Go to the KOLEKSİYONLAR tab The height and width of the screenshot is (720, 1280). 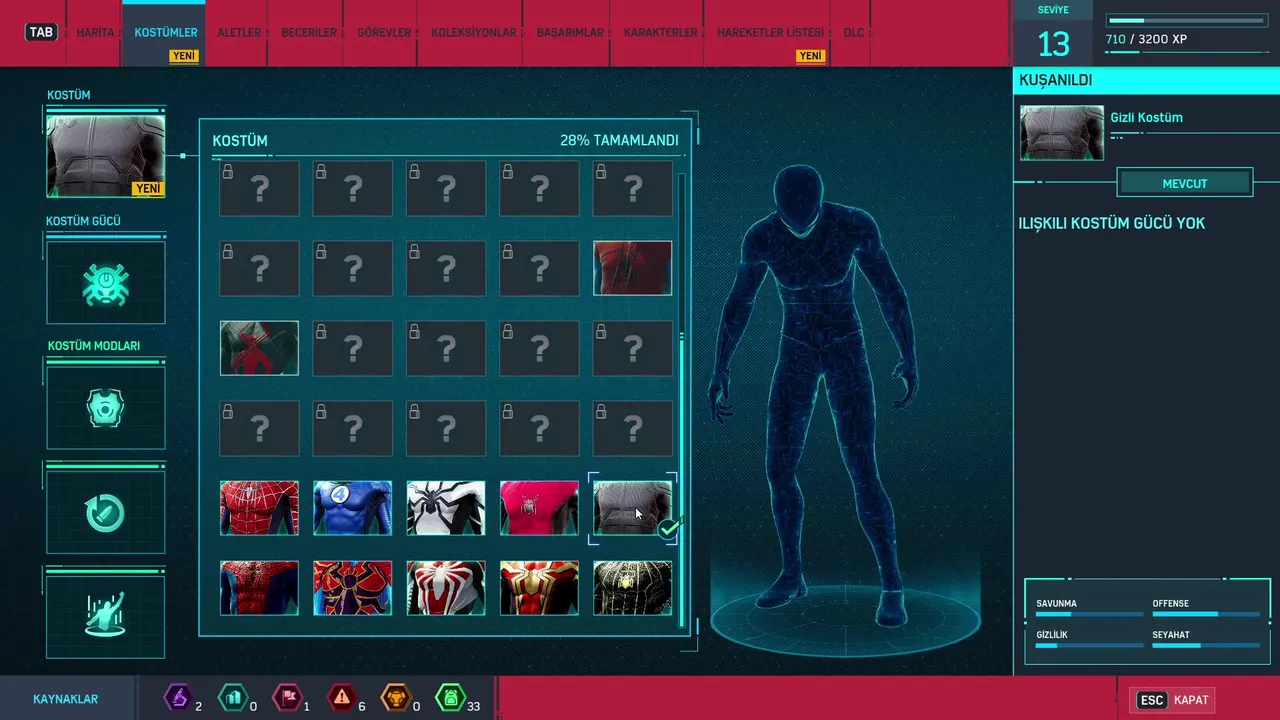tap(474, 33)
